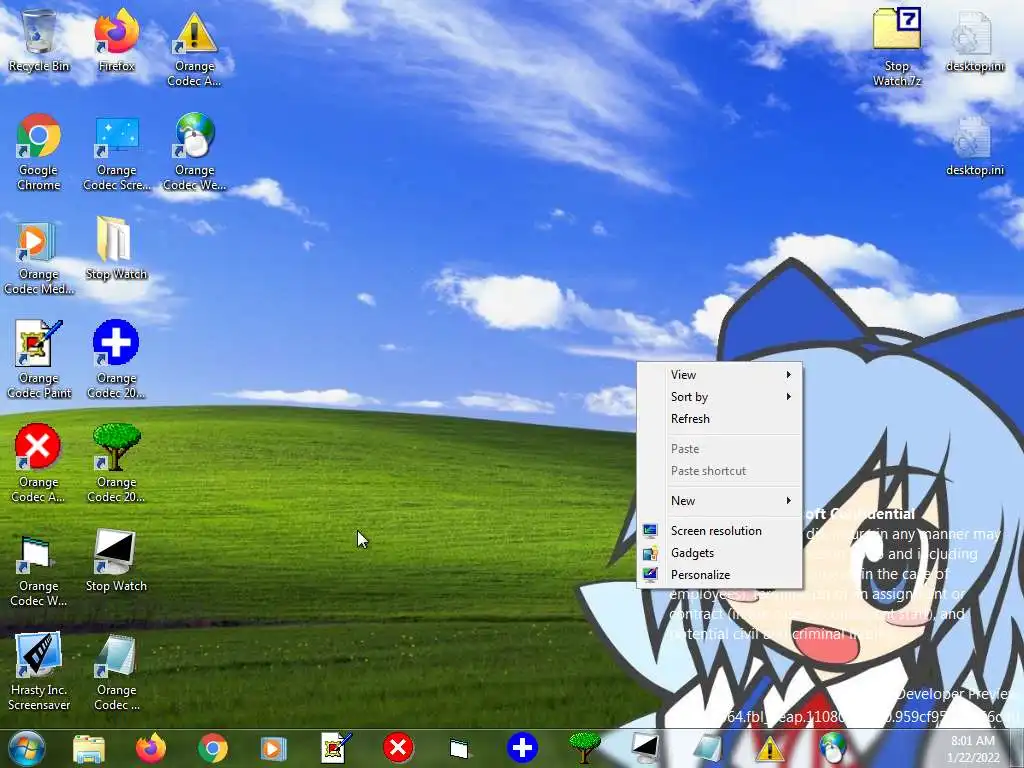Select the Stop Watch.7z archive file
Image resolution: width=1024 pixels, height=768 pixels.
[897, 47]
